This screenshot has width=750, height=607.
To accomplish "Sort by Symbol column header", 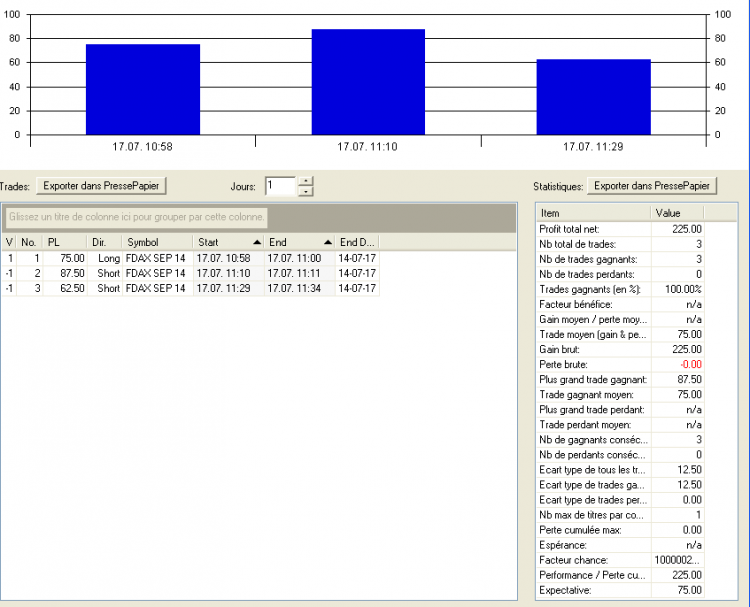I will [x=157, y=243].
